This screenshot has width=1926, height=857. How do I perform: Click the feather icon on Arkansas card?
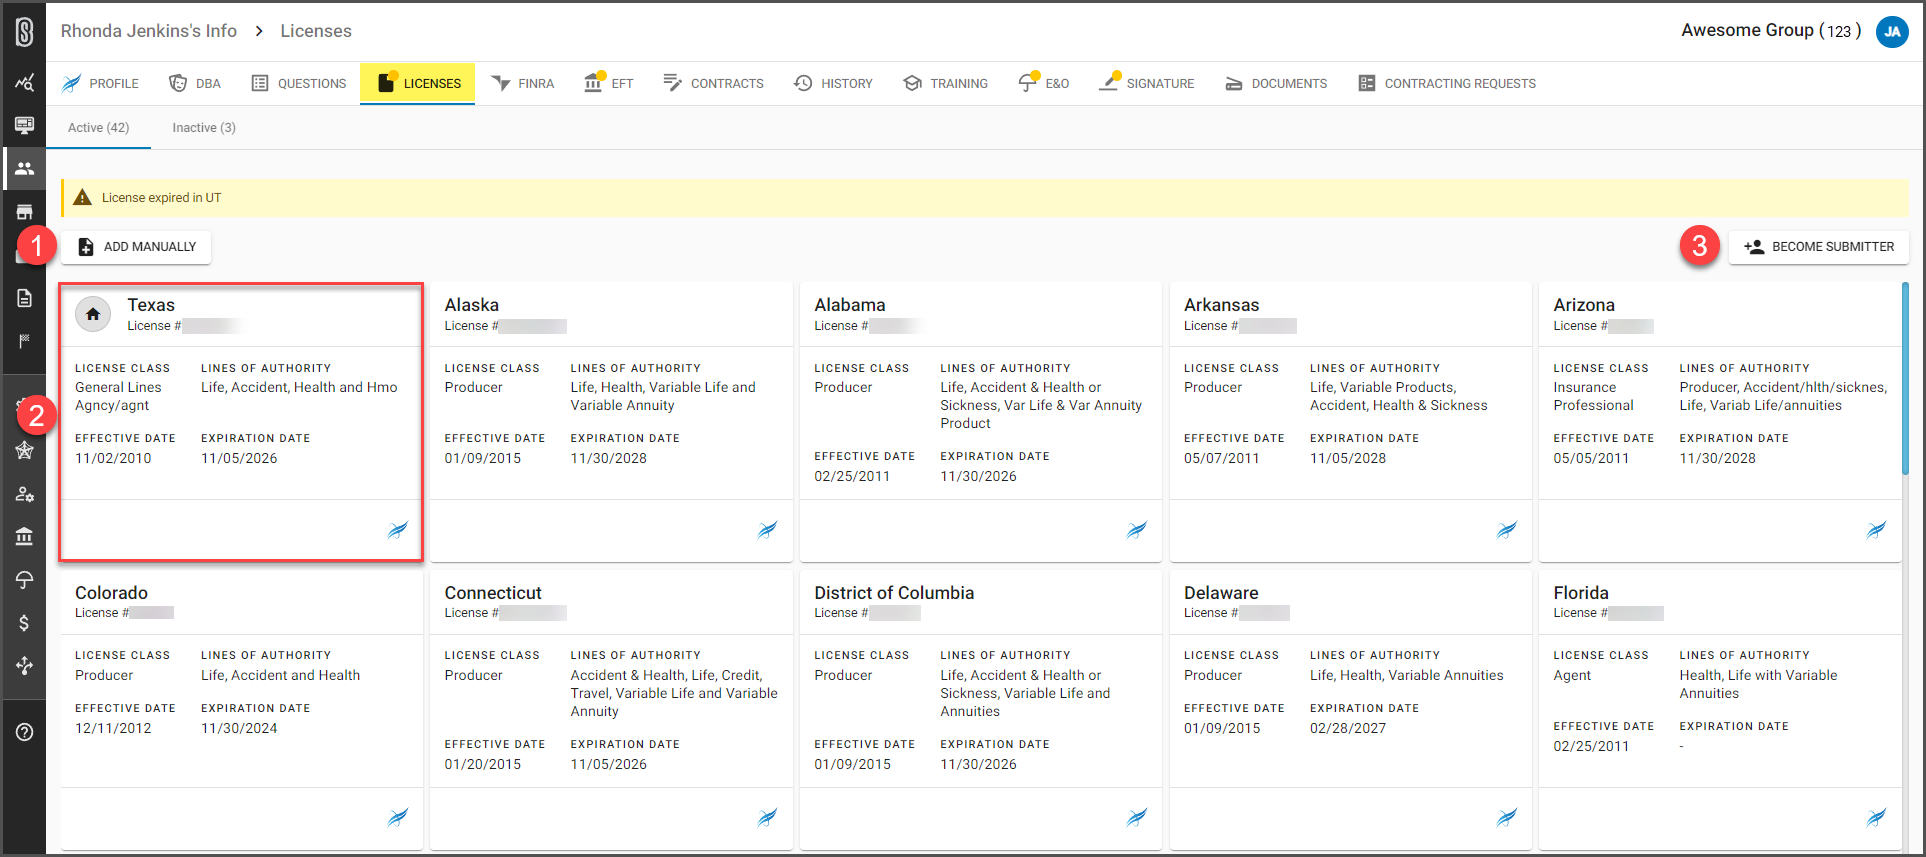pyautogui.click(x=1507, y=530)
